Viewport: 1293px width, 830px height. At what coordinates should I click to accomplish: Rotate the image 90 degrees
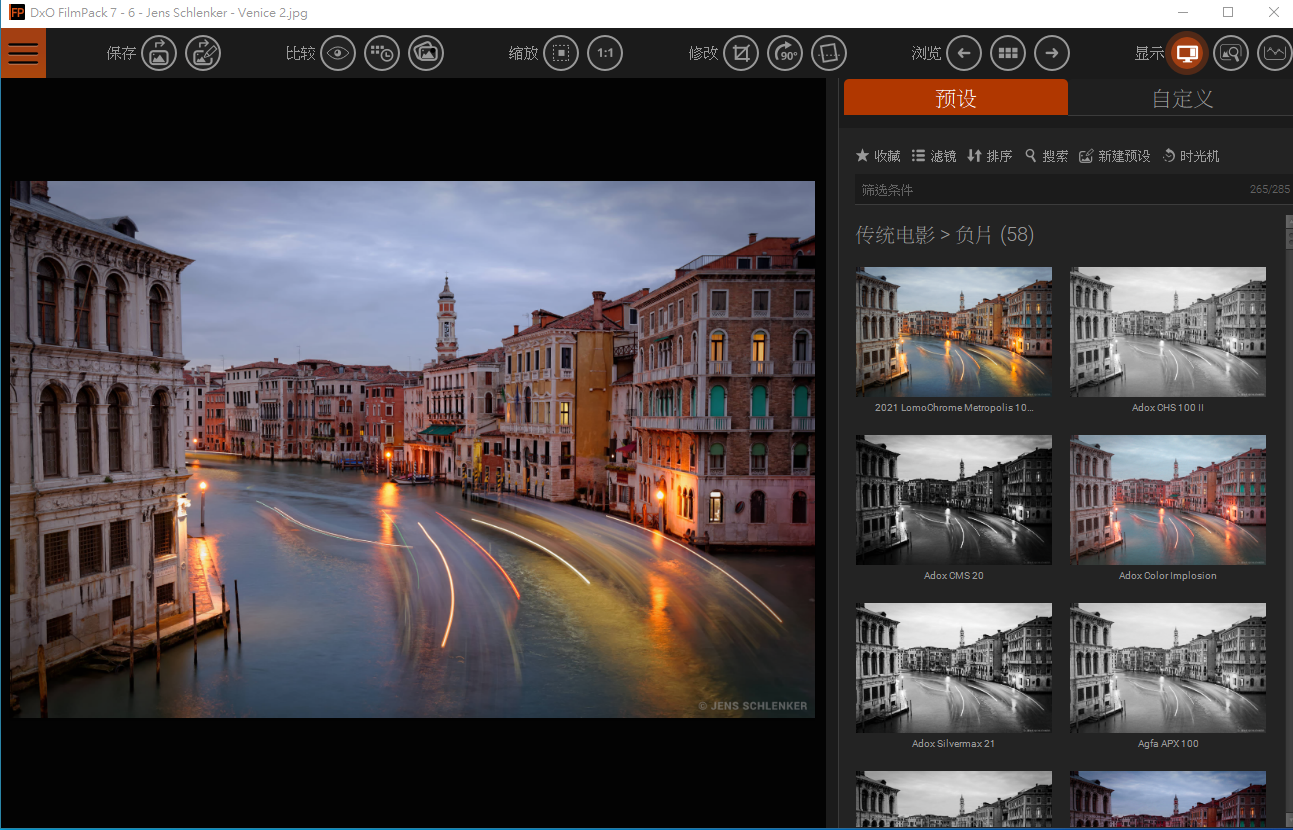[785, 53]
